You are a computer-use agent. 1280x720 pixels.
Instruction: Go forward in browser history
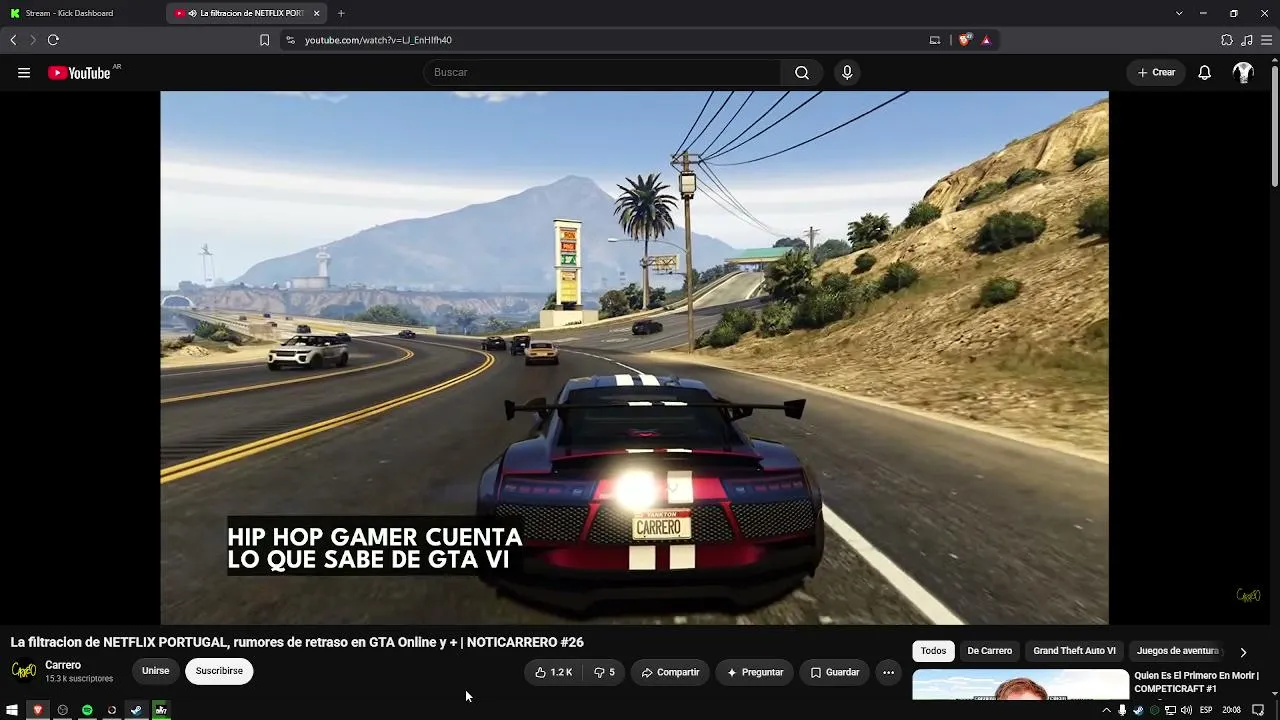click(32, 40)
